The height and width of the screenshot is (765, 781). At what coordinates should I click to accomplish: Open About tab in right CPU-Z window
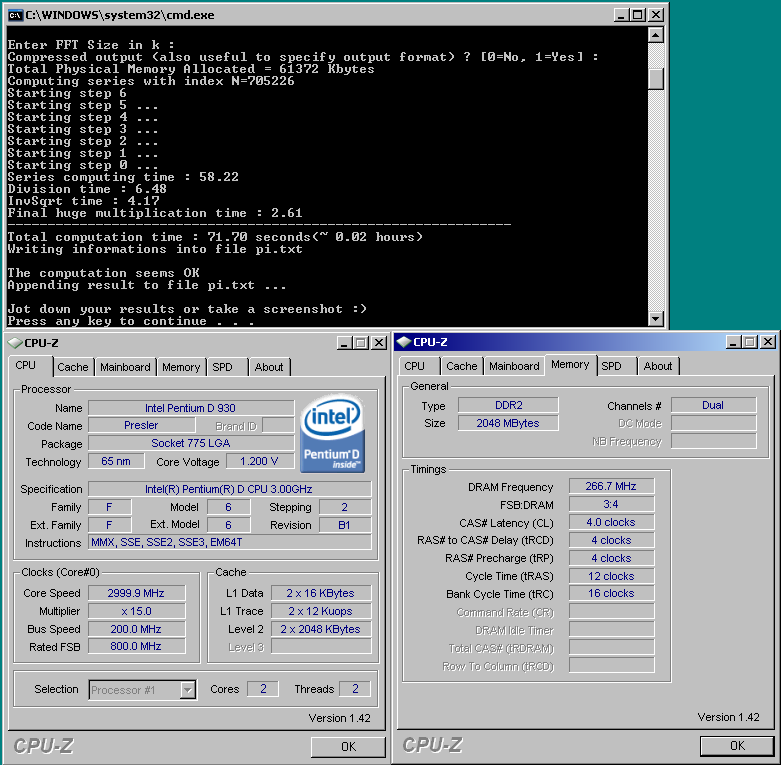[658, 366]
